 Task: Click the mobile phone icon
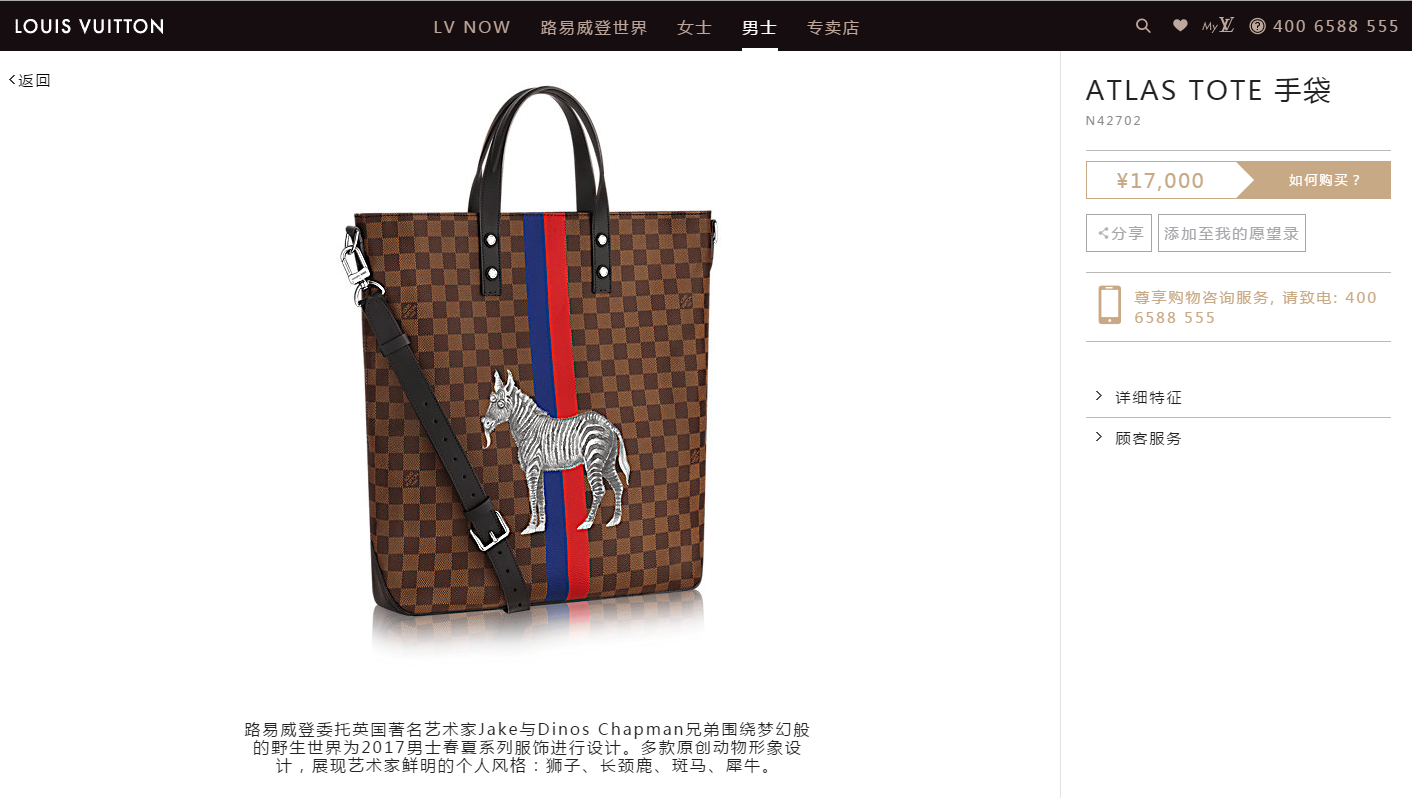point(1109,305)
